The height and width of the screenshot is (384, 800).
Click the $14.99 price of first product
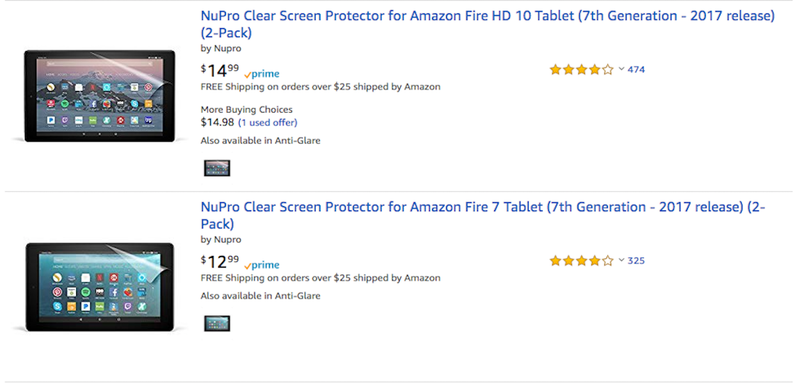[220, 70]
